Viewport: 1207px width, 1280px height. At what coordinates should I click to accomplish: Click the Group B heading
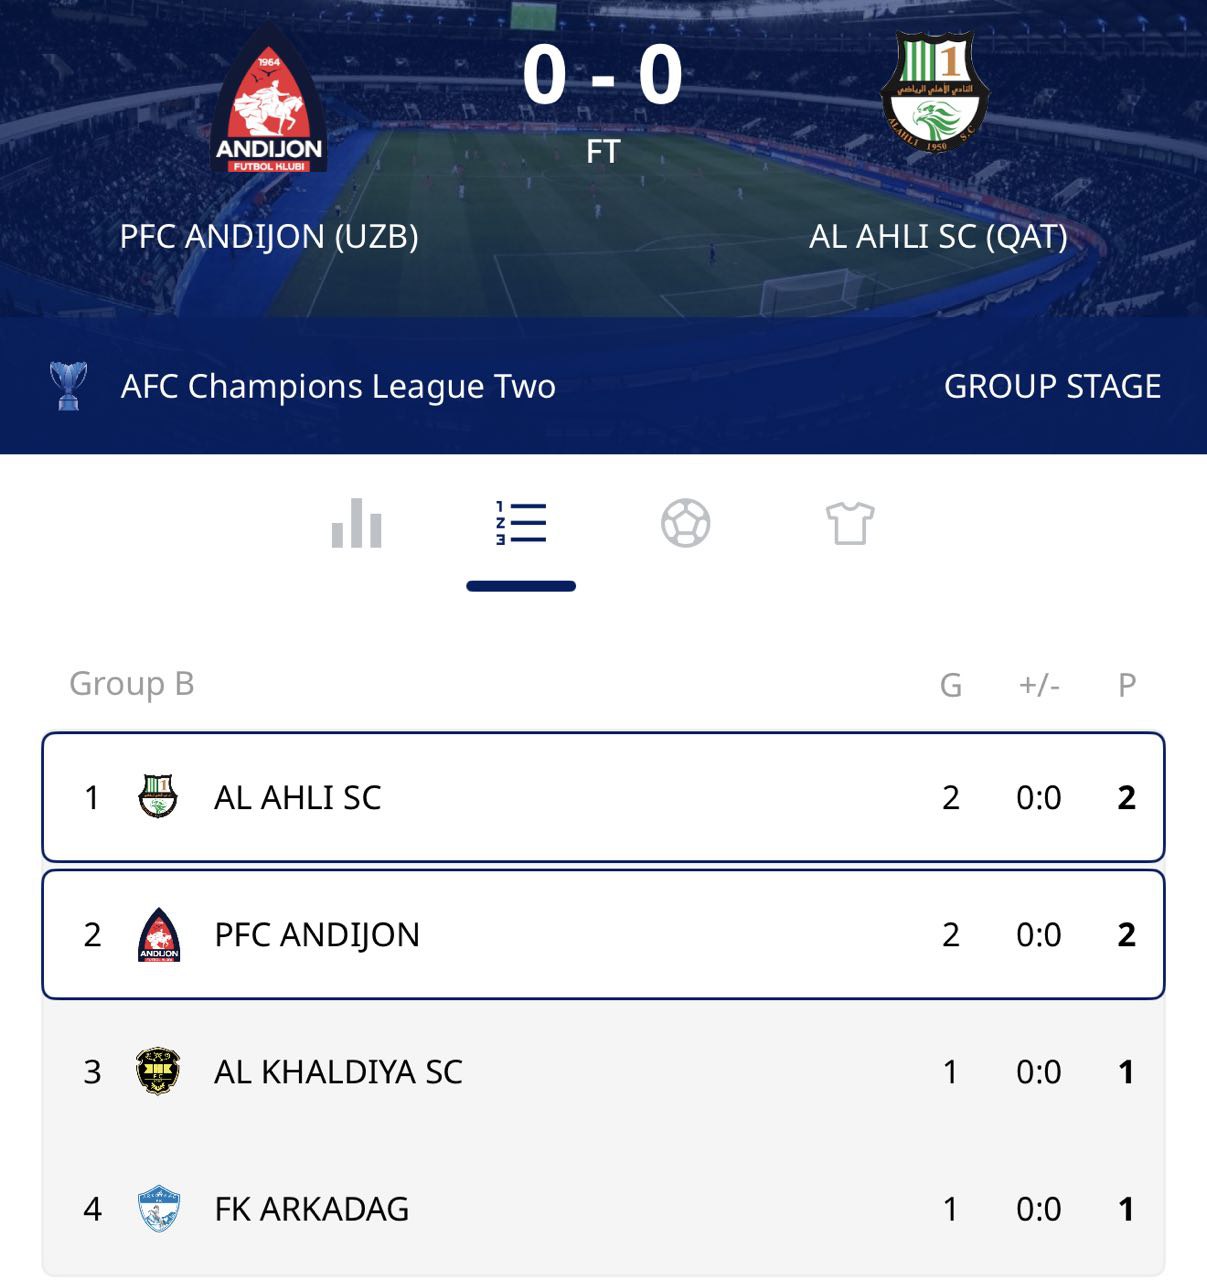(131, 683)
